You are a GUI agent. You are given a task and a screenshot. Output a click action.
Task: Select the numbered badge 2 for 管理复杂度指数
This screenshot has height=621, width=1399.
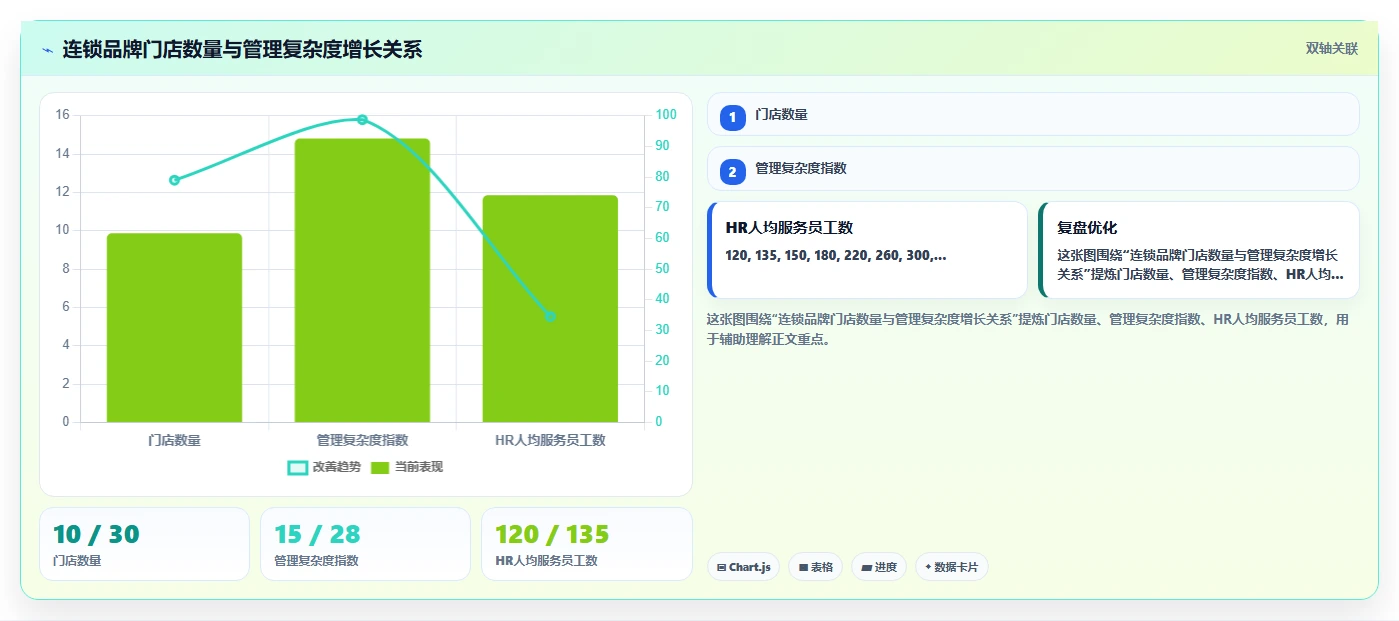click(x=733, y=172)
